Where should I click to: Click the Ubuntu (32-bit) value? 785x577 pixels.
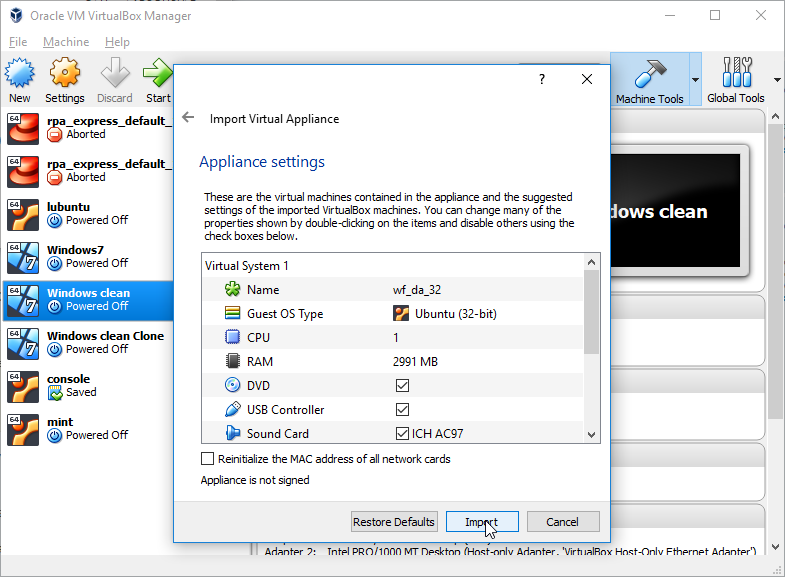(x=456, y=314)
